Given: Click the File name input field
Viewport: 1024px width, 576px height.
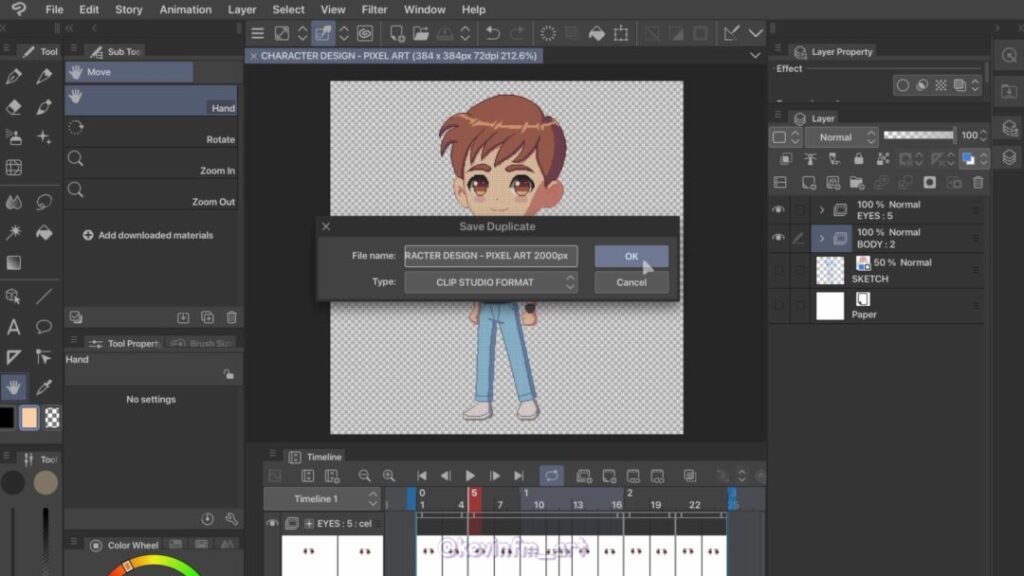Looking at the screenshot, I should (x=491, y=256).
